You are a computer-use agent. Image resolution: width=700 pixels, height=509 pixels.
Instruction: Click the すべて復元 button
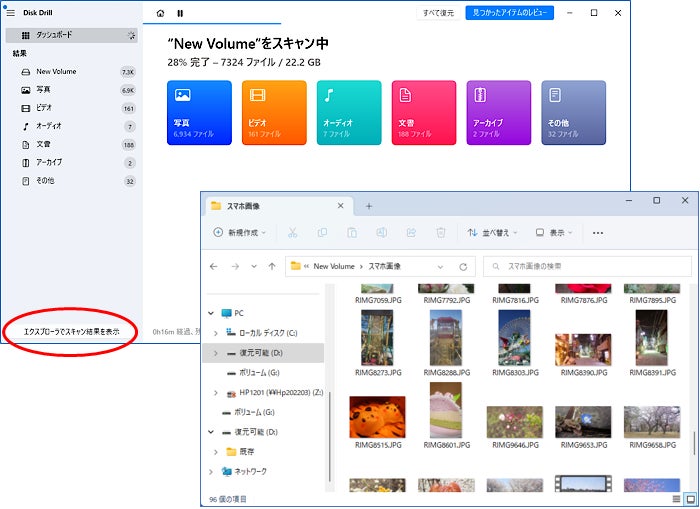point(438,13)
